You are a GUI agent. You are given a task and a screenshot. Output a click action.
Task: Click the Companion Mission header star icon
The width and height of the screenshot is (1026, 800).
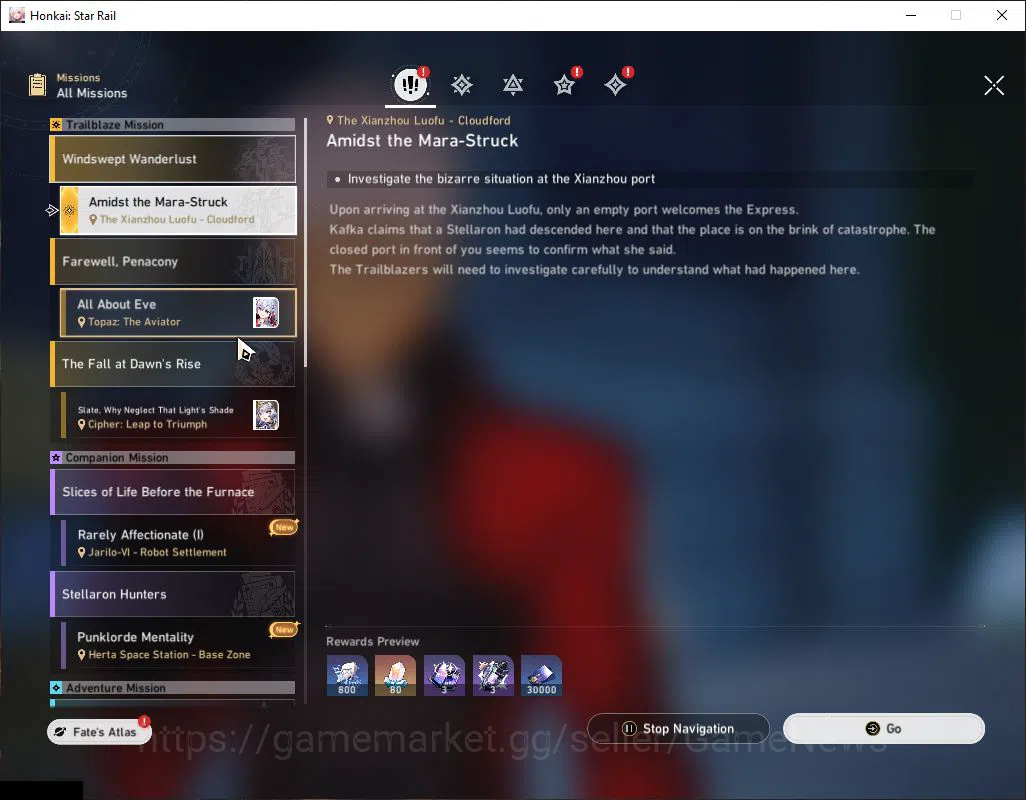tap(56, 457)
